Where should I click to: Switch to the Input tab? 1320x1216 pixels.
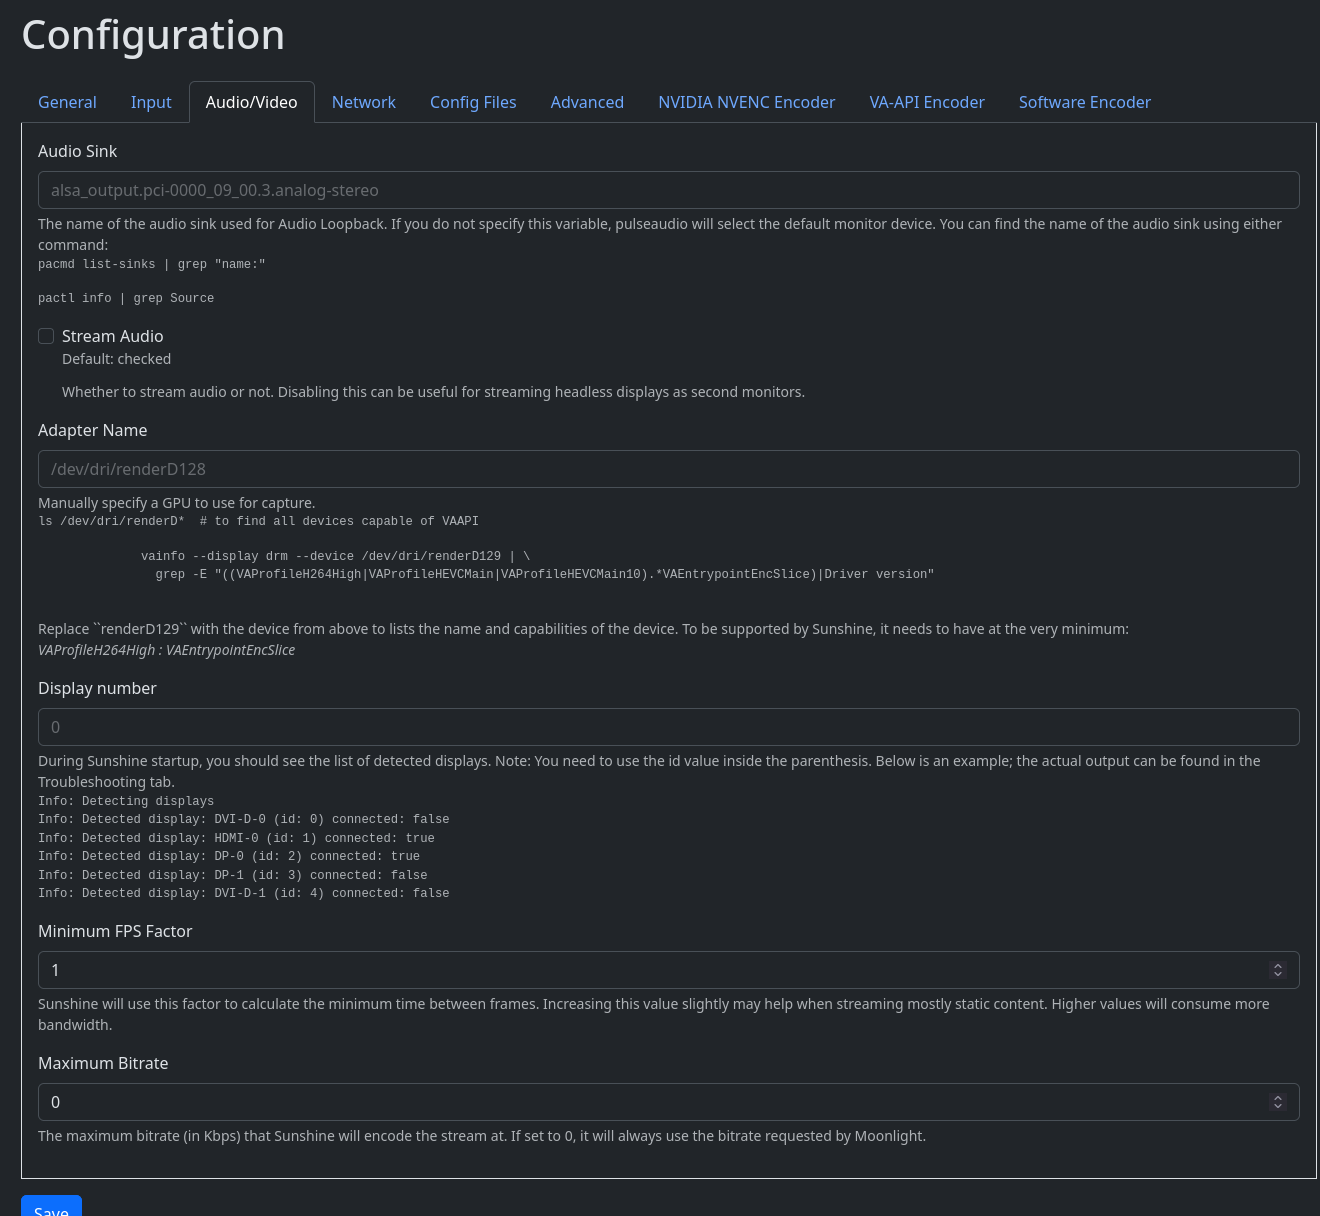tap(151, 102)
